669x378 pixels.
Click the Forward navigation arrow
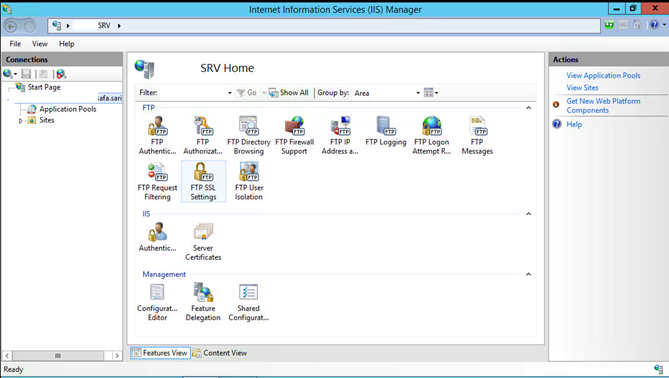click(30, 26)
